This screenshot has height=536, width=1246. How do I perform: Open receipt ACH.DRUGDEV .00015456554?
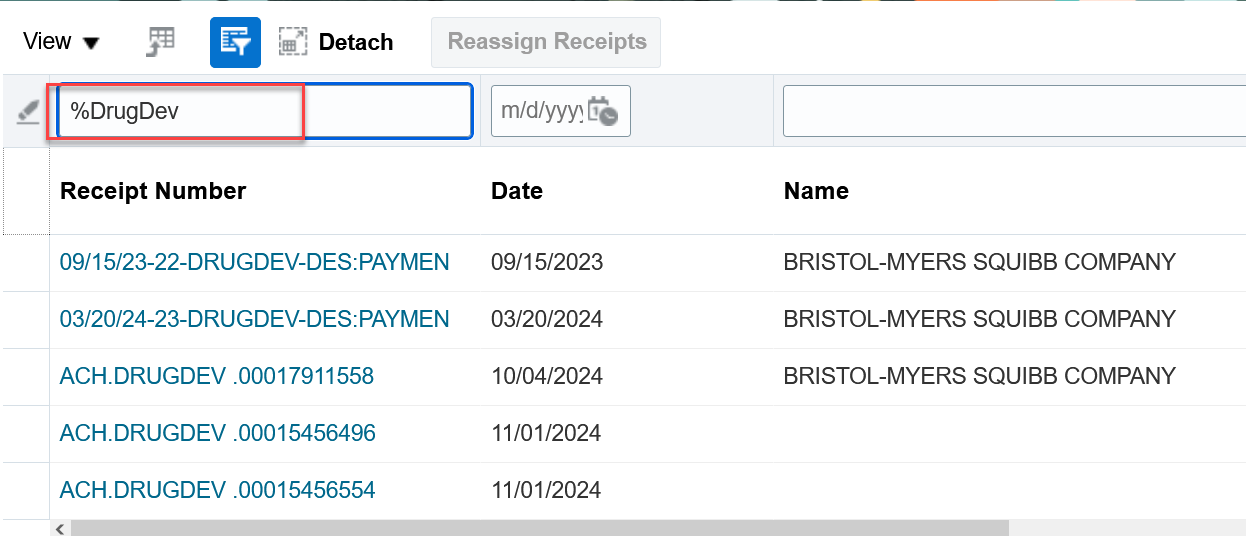[x=217, y=490]
